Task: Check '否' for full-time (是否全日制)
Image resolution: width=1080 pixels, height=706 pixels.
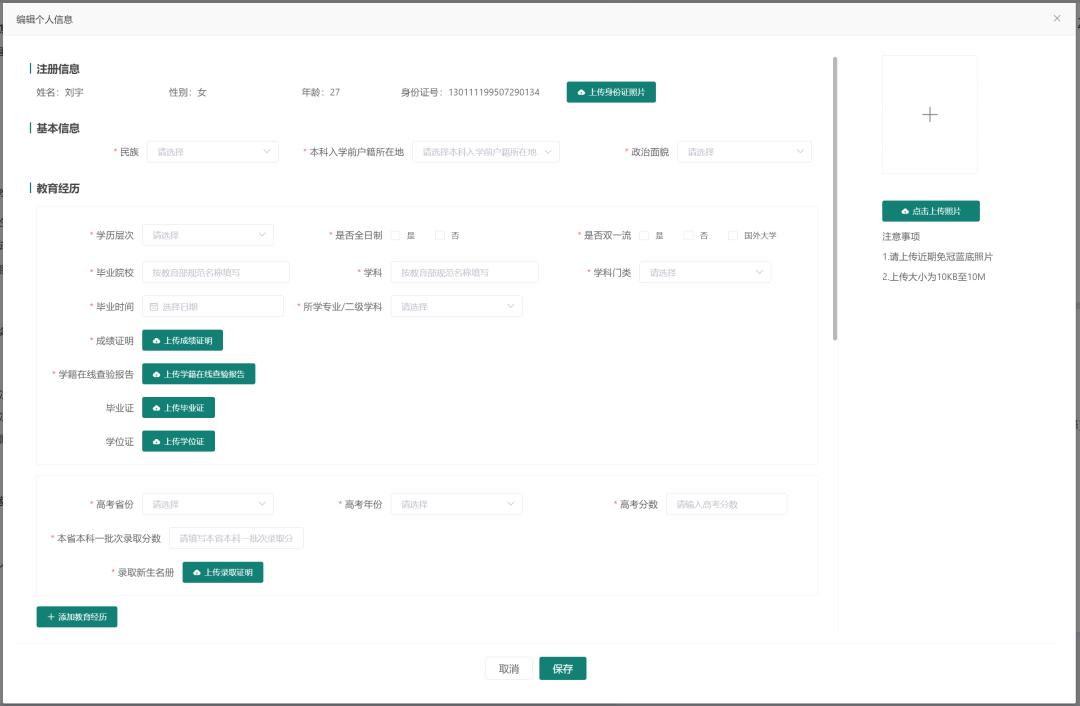Action: 440,236
